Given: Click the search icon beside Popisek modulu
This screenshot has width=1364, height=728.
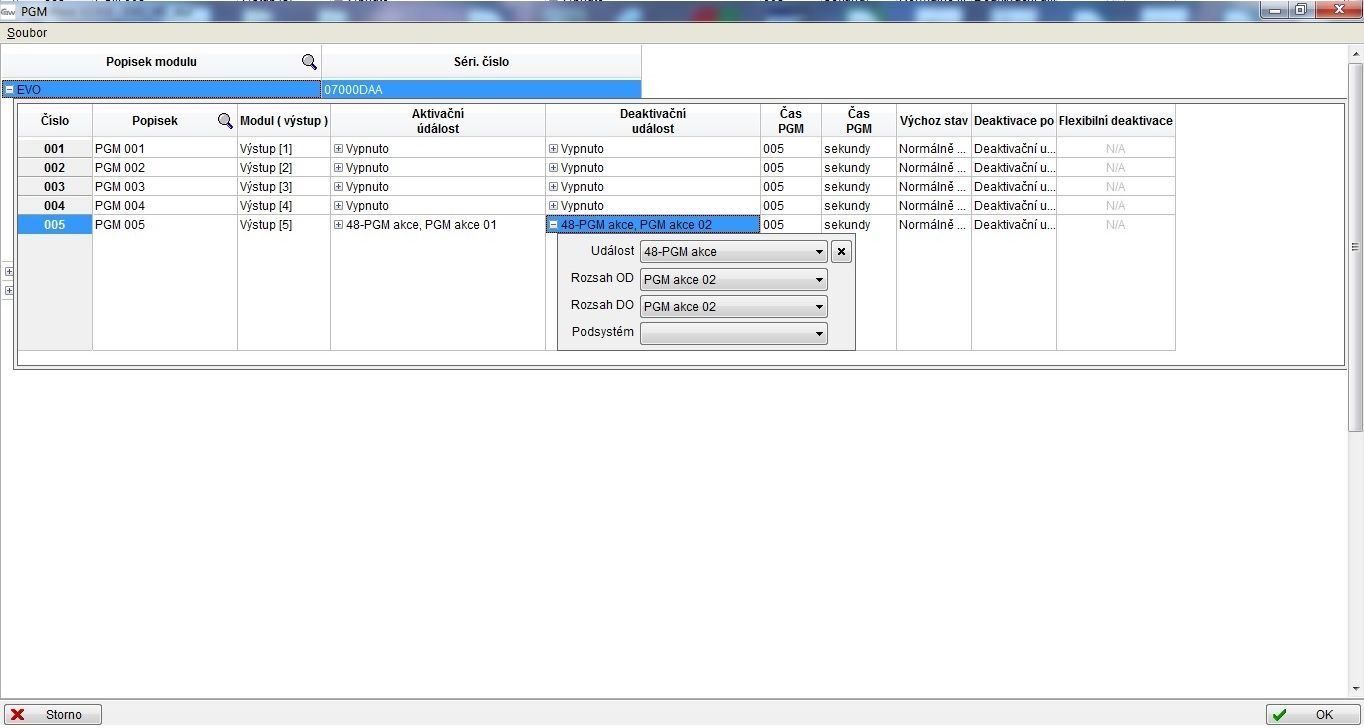Looking at the screenshot, I should point(309,62).
